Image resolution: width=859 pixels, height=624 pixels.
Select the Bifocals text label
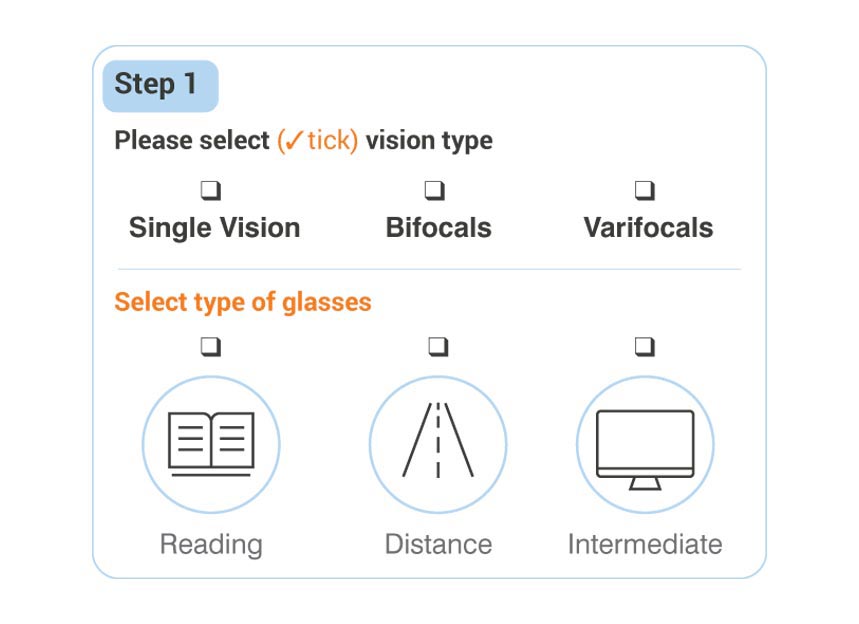438,228
